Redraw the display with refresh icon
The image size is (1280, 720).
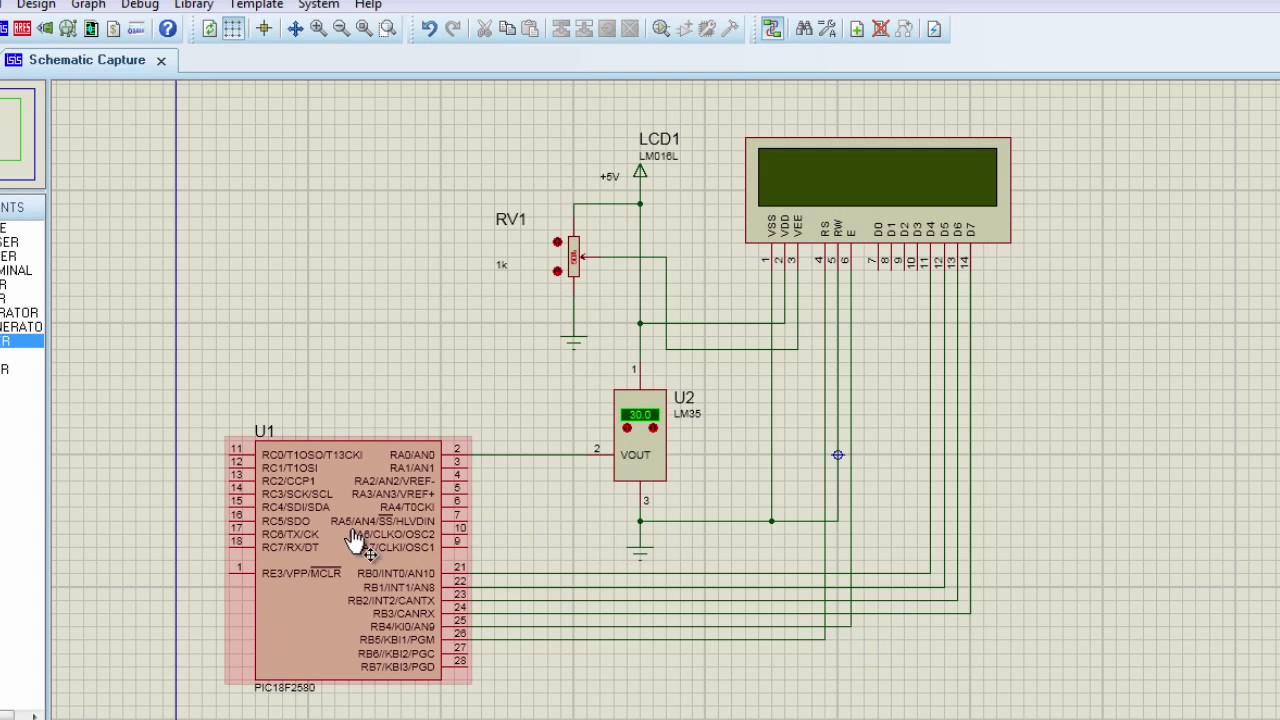coord(209,29)
